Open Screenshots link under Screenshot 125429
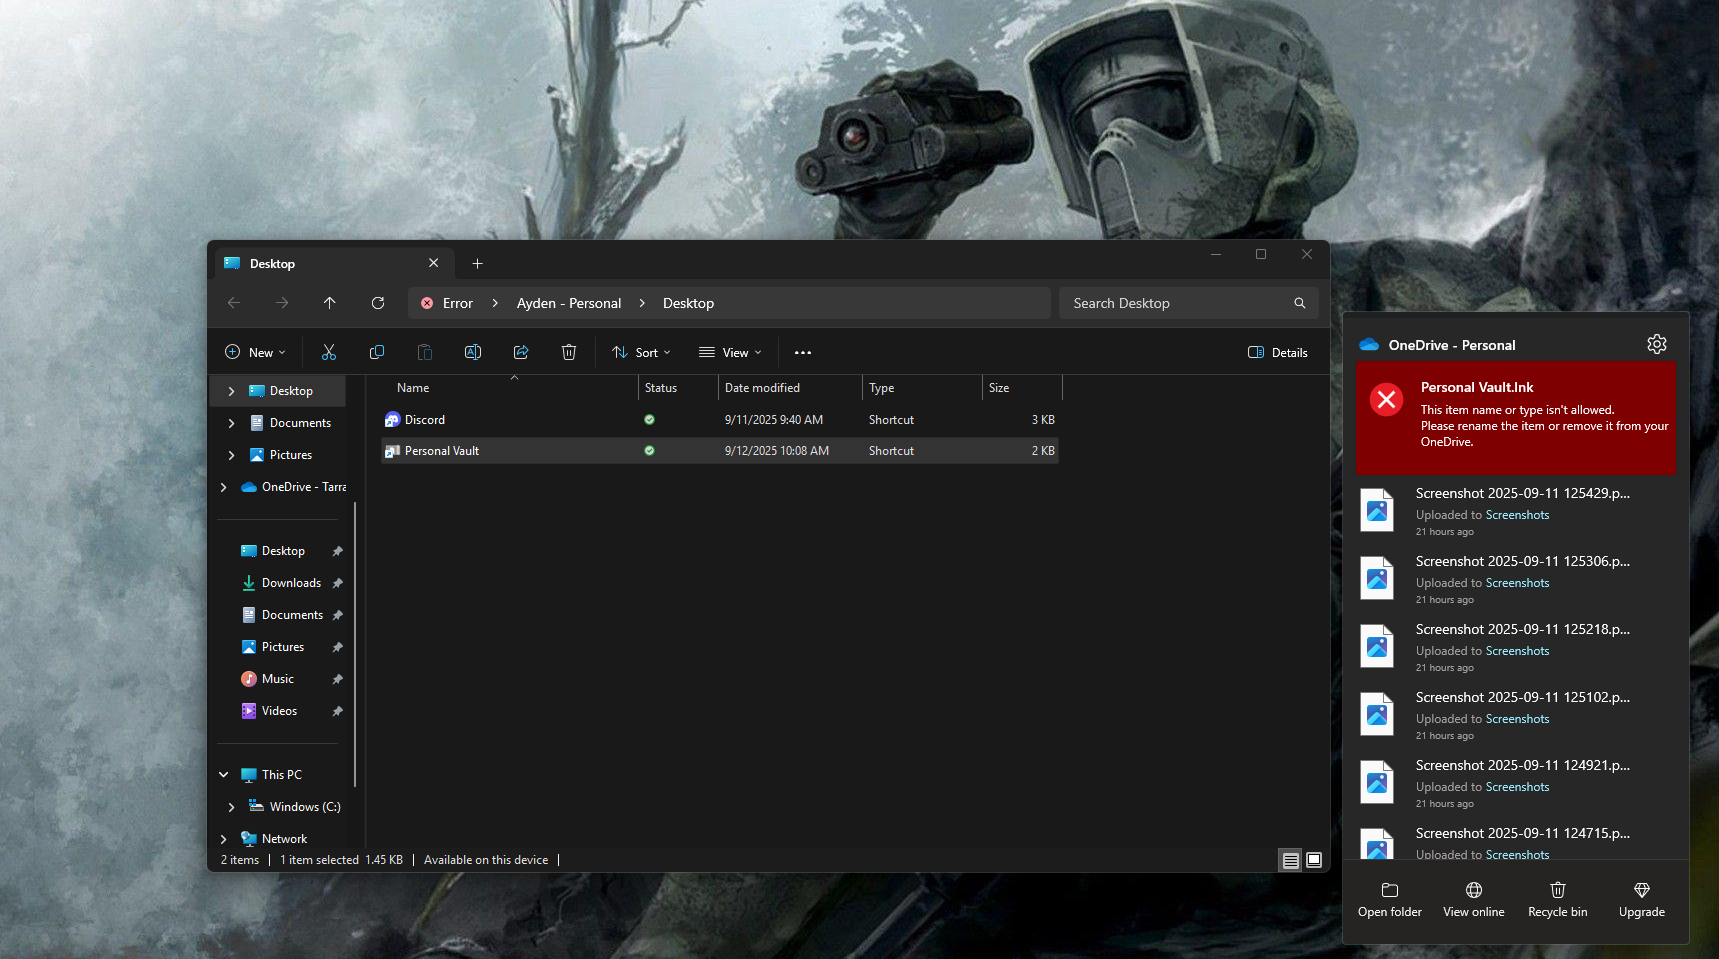Viewport: 1719px width, 959px height. tap(1517, 515)
